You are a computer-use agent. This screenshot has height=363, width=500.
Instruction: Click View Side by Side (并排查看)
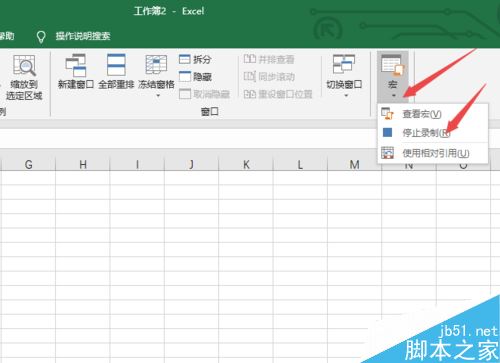click(x=269, y=59)
